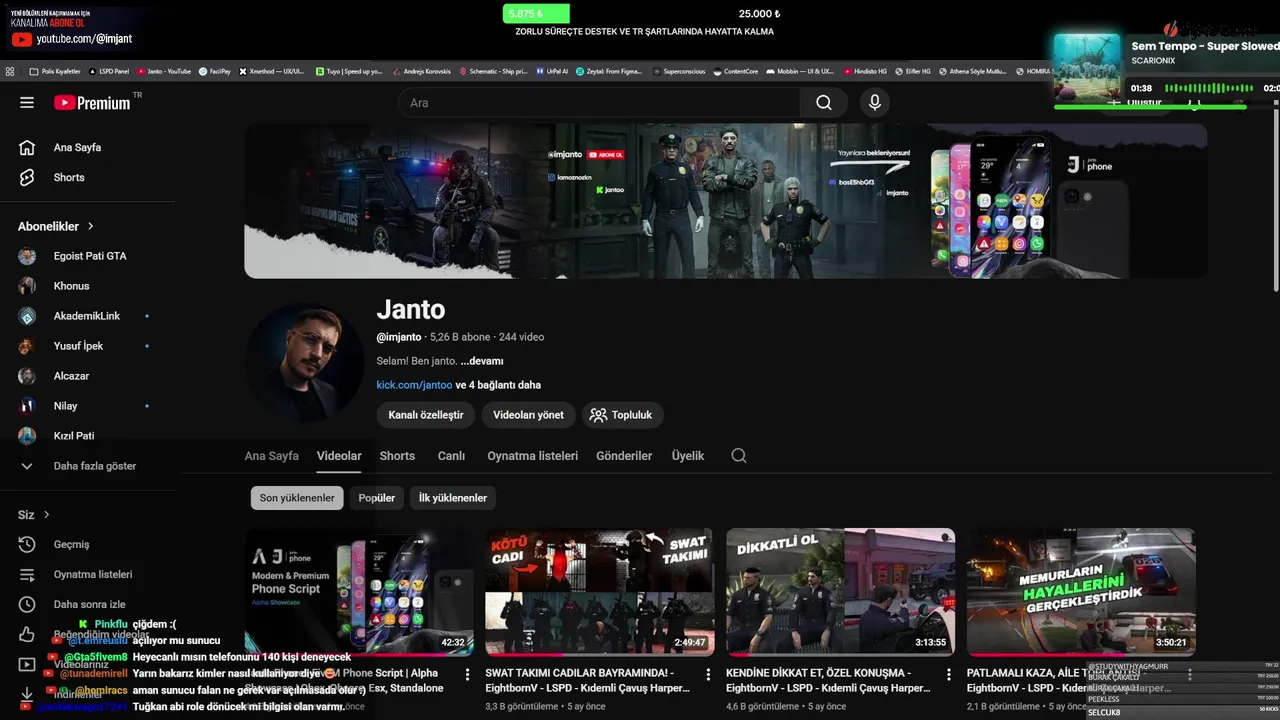The height and width of the screenshot is (720, 1280).
Task: Open the YouTube hamburger menu
Action: pos(27,103)
